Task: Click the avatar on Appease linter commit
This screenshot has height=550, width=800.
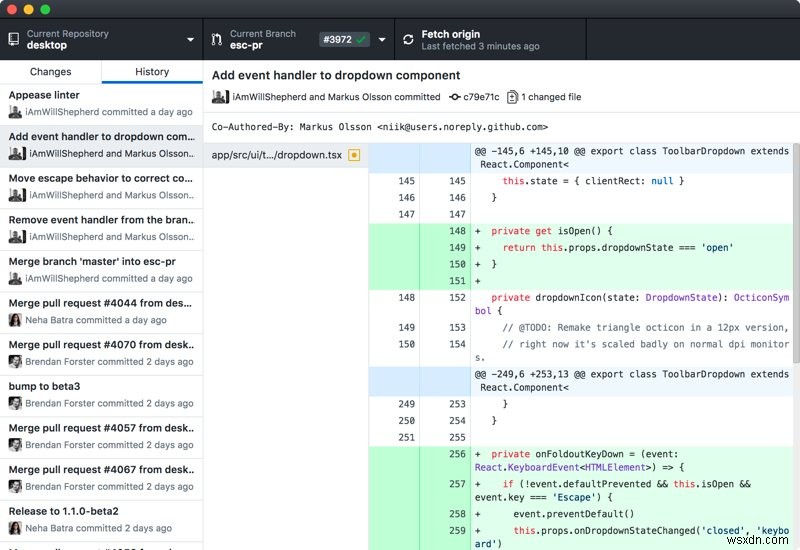Action: pos(15,112)
